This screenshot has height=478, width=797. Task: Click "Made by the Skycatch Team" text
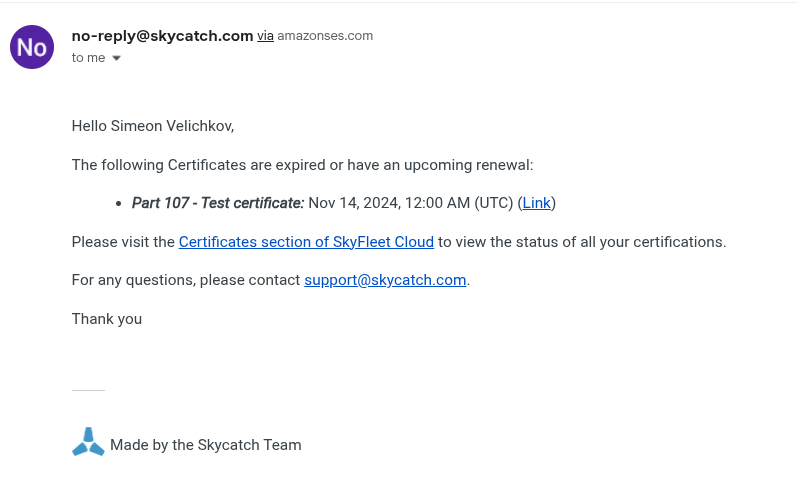coord(205,445)
